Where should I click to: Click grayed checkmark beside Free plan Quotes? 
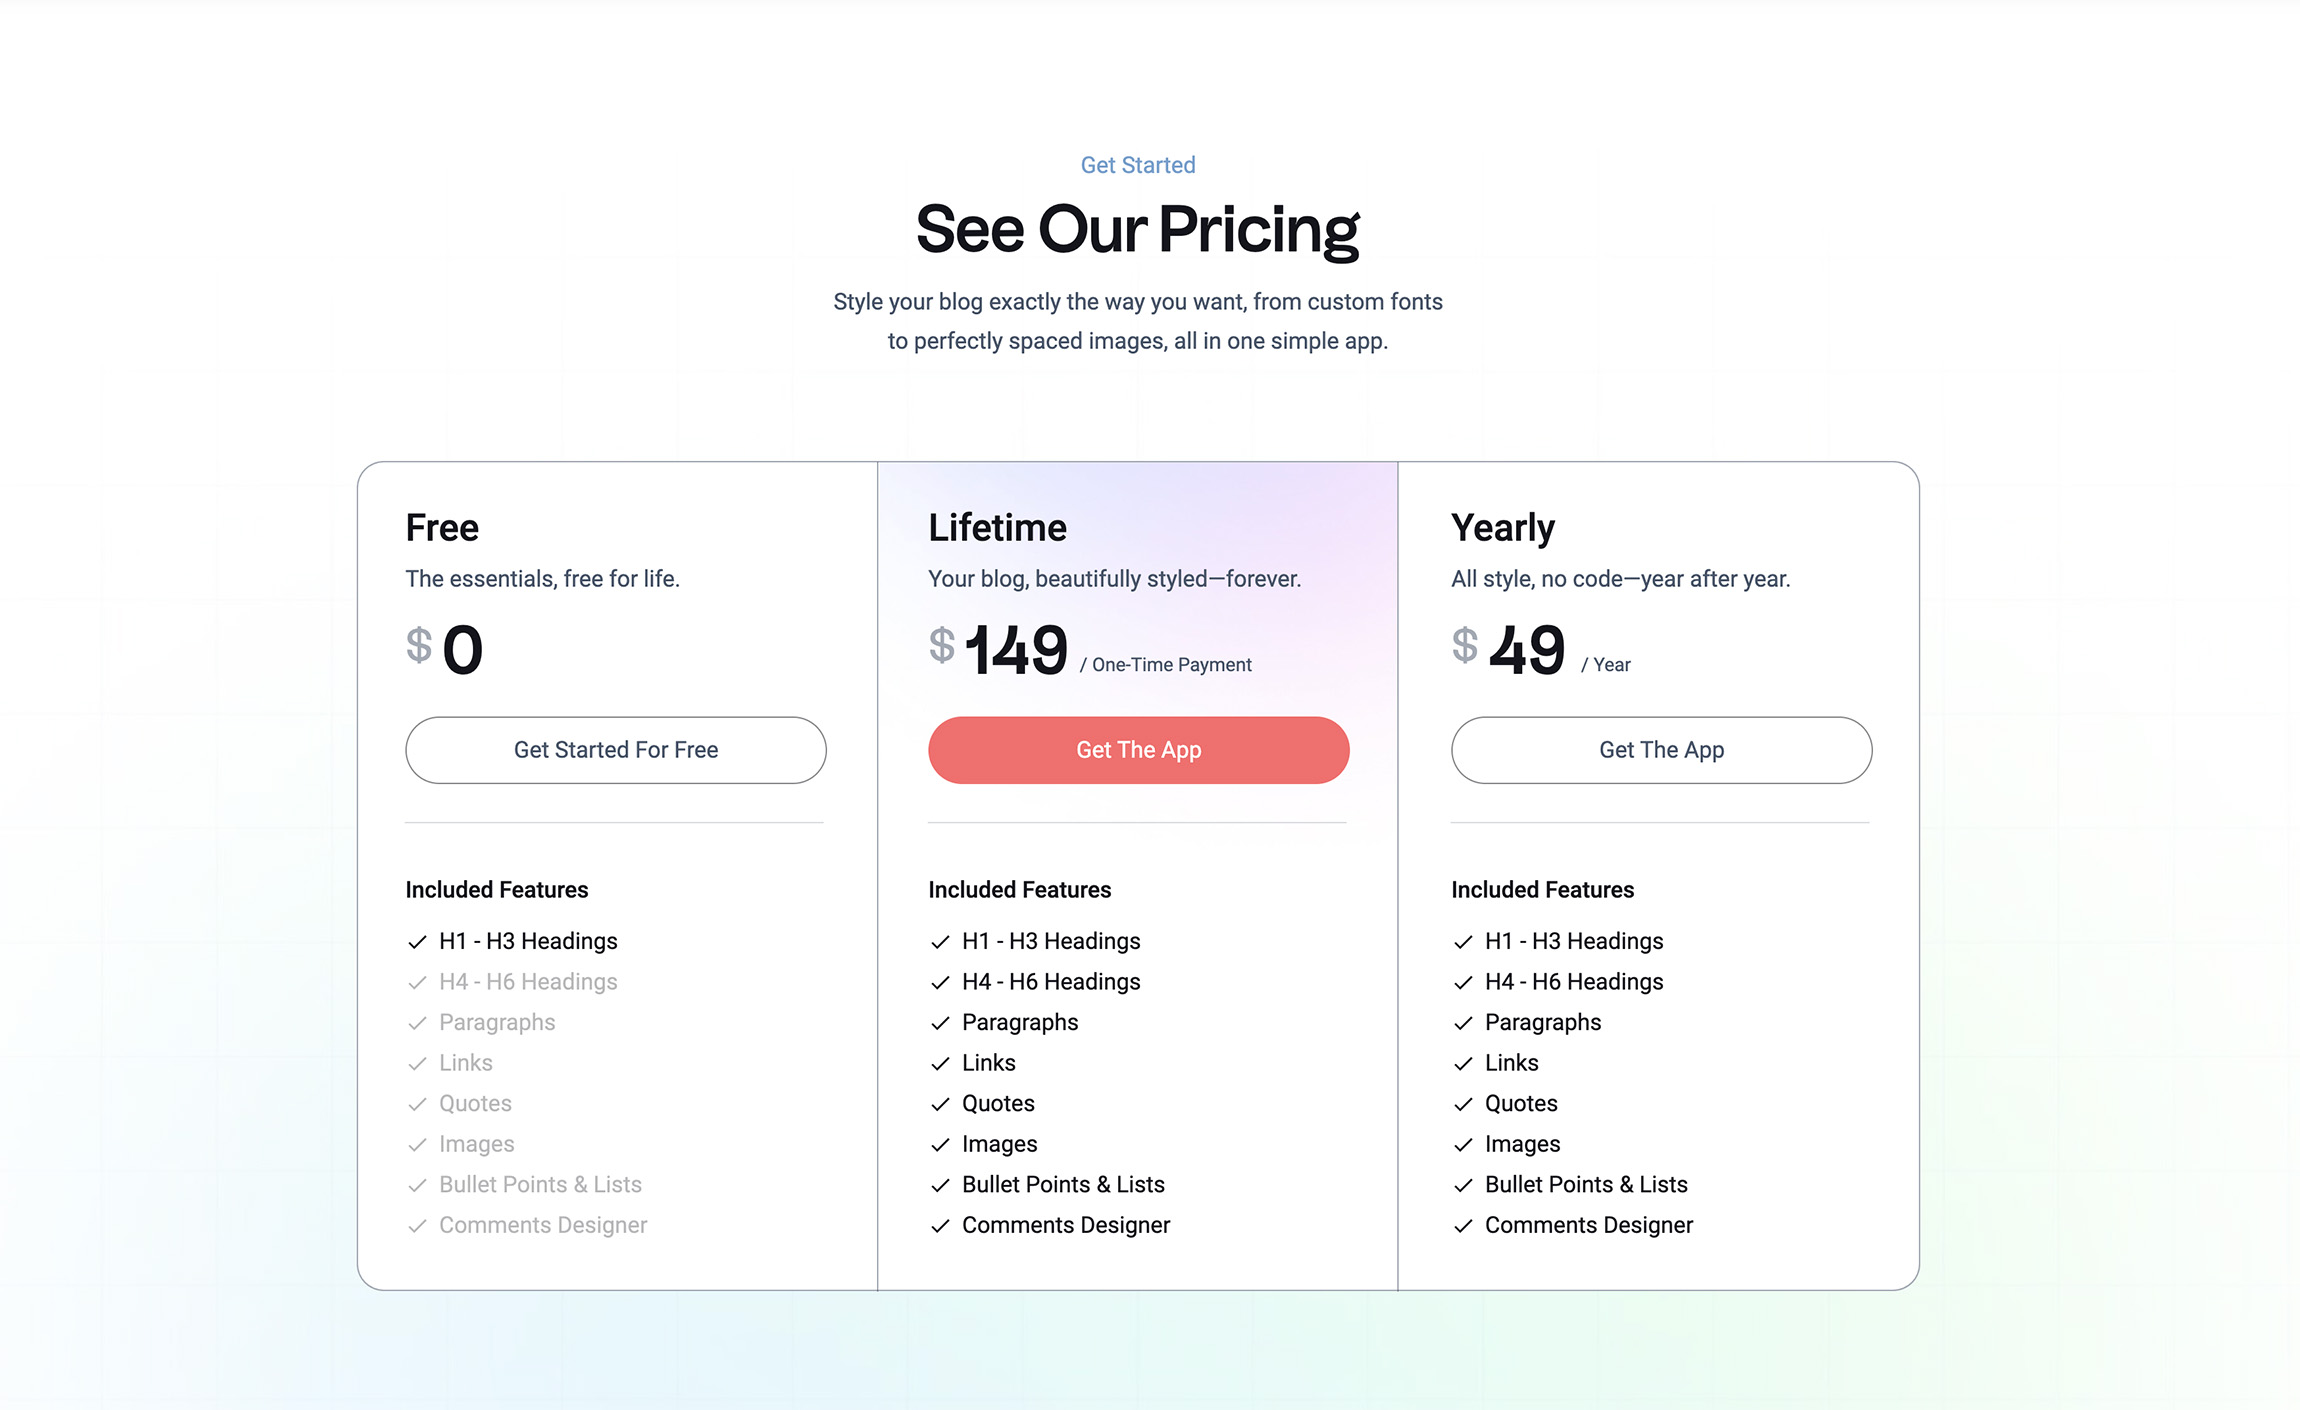pos(417,1104)
